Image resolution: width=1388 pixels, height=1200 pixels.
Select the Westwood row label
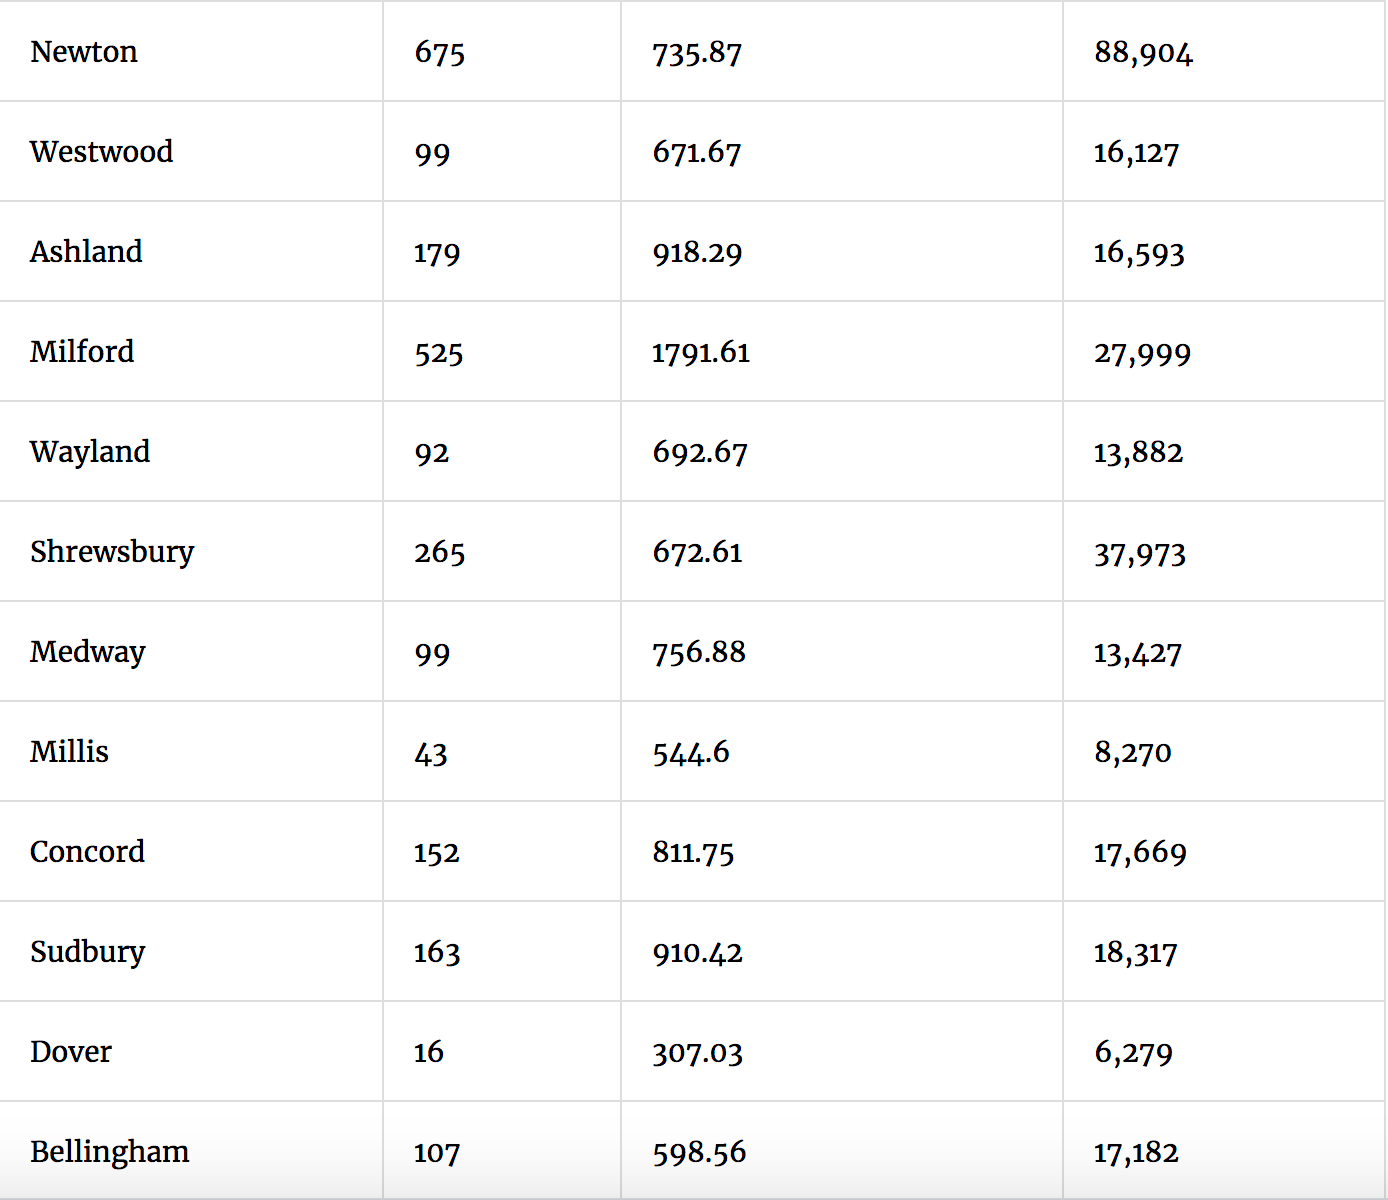(101, 152)
